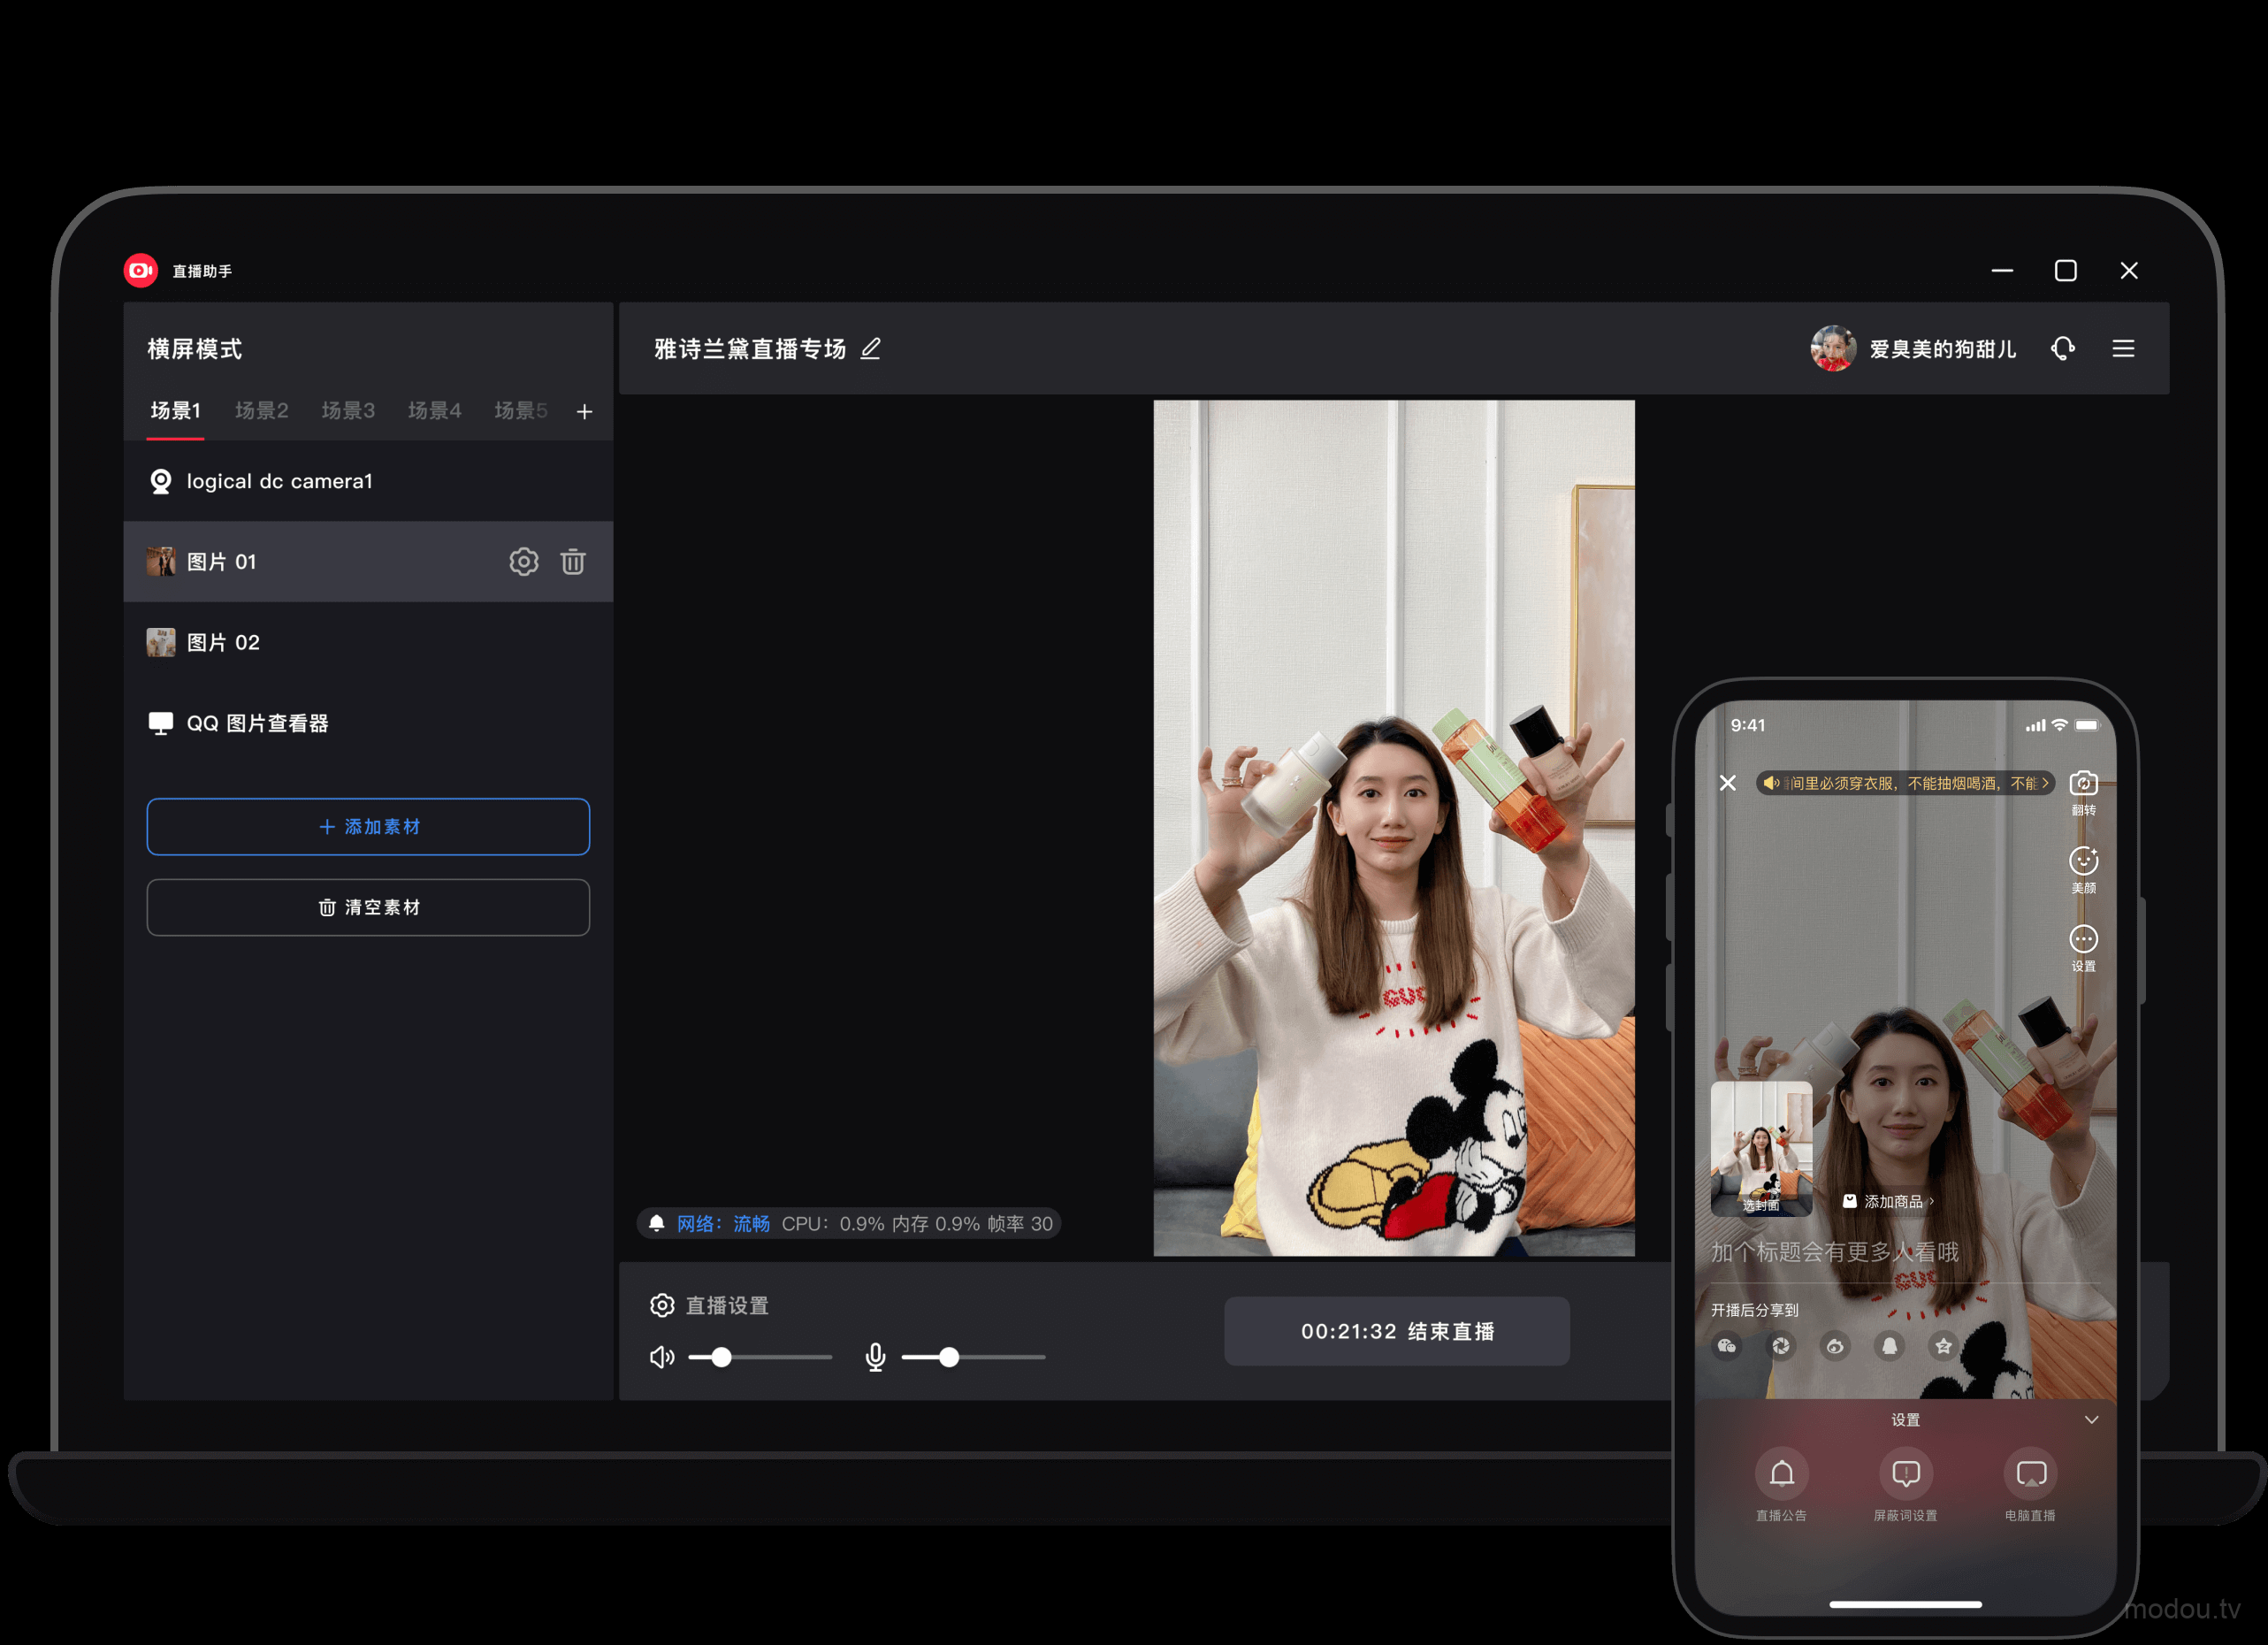Open settings for 图片 01 layer
The height and width of the screenshot is (1645, 2268).
point(523,562)
